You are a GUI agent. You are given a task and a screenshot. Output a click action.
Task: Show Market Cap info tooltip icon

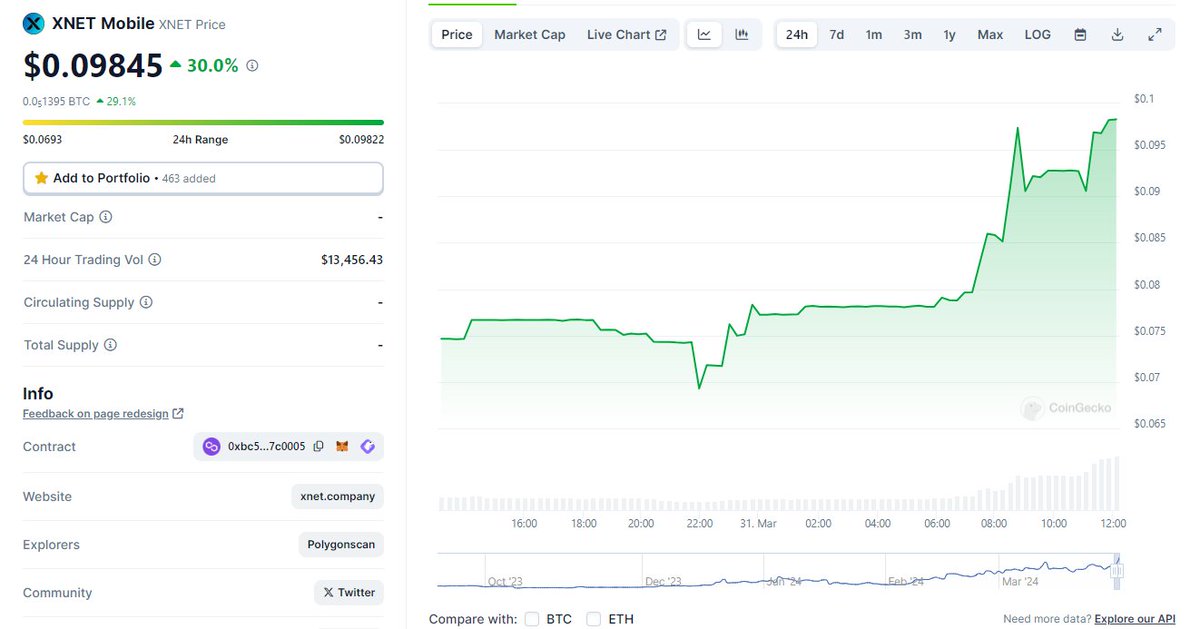[x=106, y=217]
